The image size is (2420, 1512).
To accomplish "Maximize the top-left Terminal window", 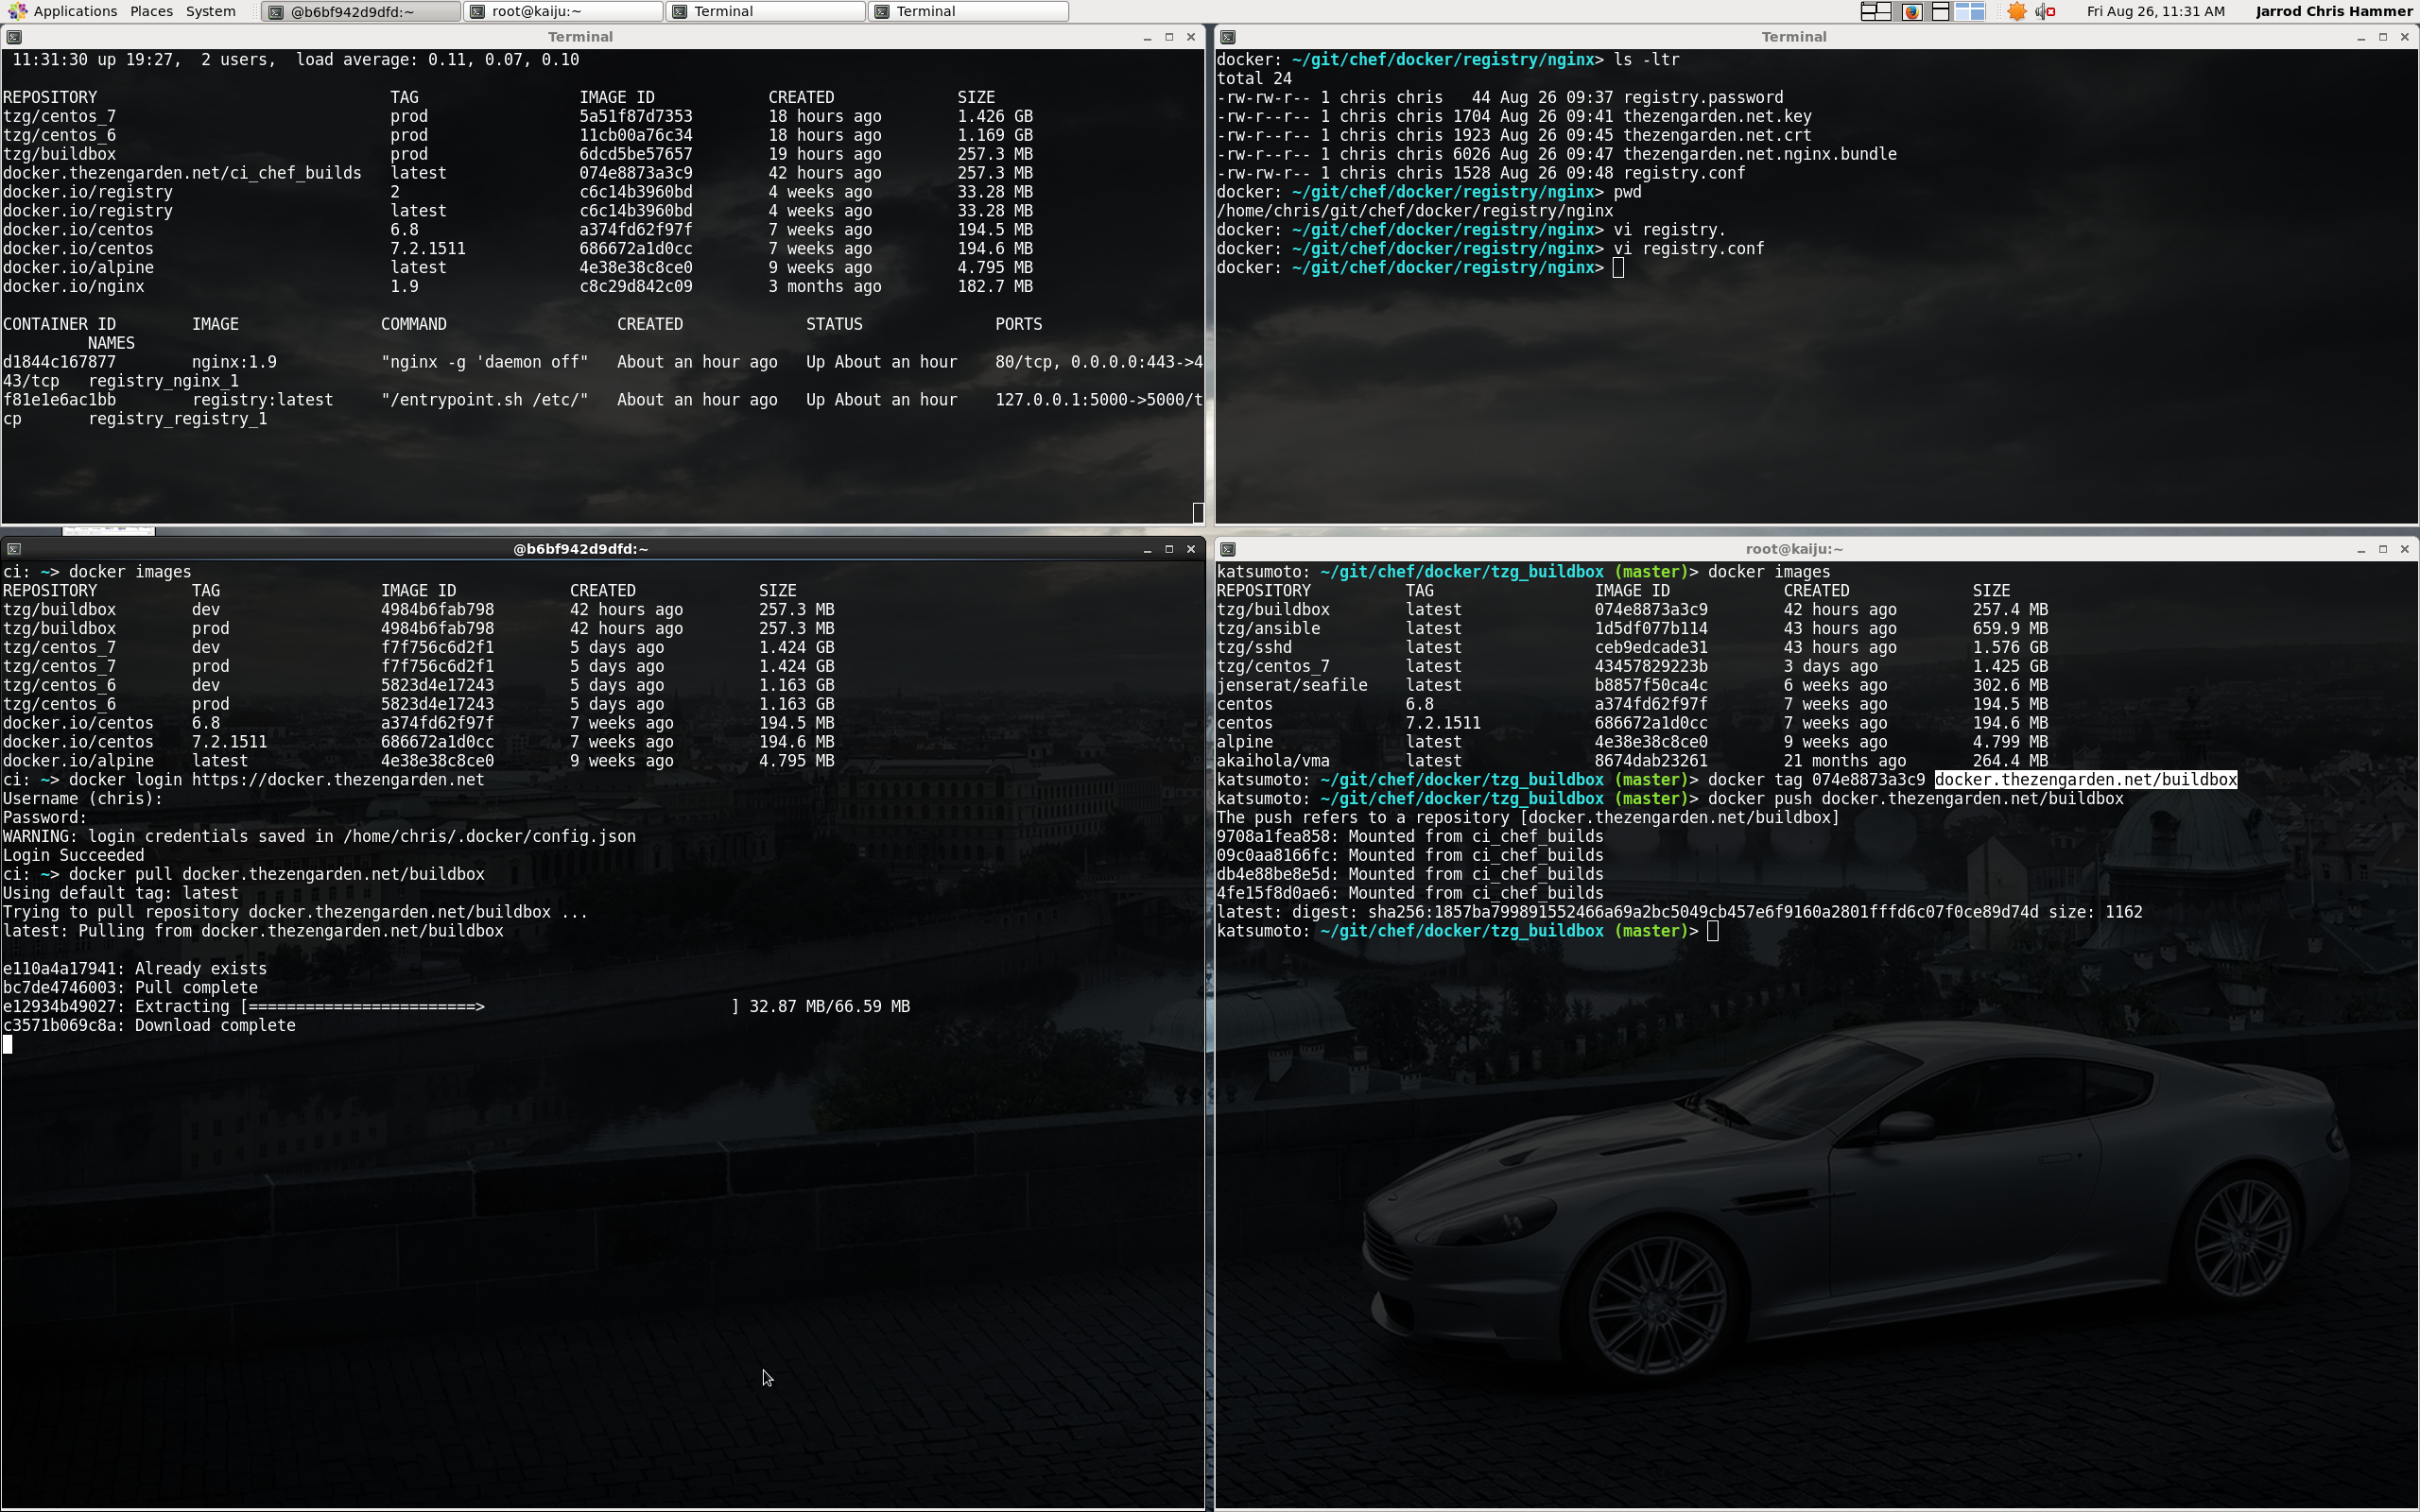I will 1169,37.
